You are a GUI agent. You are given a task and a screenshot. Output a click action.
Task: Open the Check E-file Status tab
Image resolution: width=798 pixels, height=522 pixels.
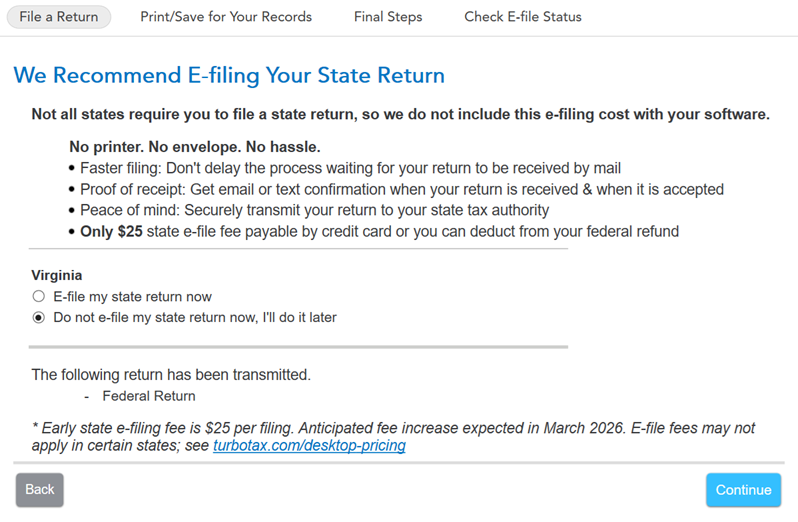pos(523,17)
